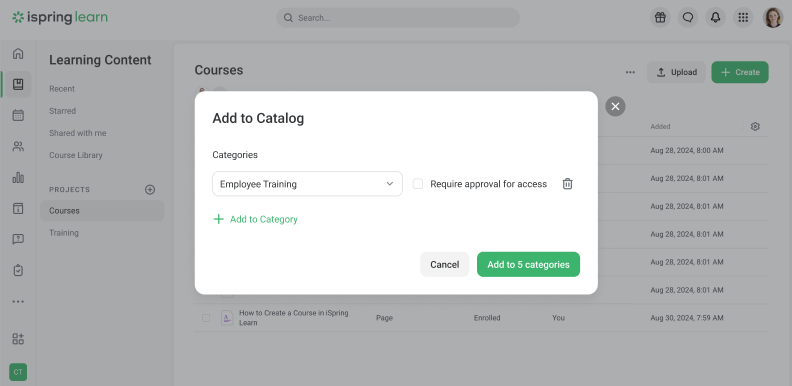792x386 pixels.
Task: Expand the Employee Training category dropdown
Action: coord(307,184)
